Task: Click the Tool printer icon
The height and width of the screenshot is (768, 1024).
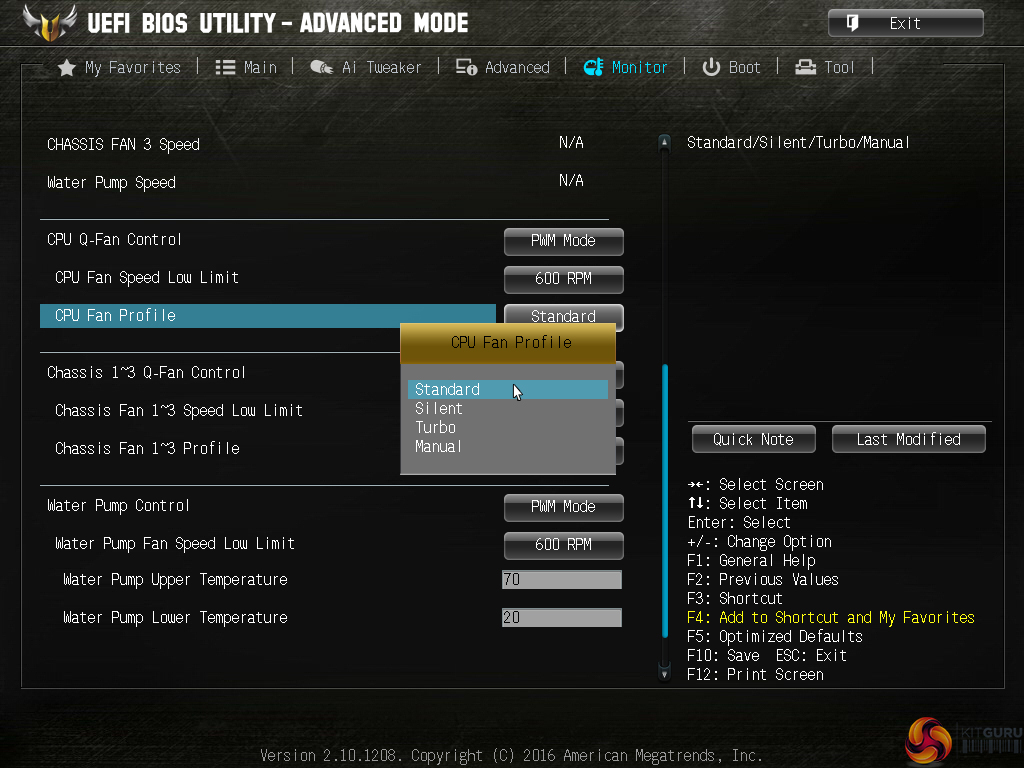Action: click(805, 67)
